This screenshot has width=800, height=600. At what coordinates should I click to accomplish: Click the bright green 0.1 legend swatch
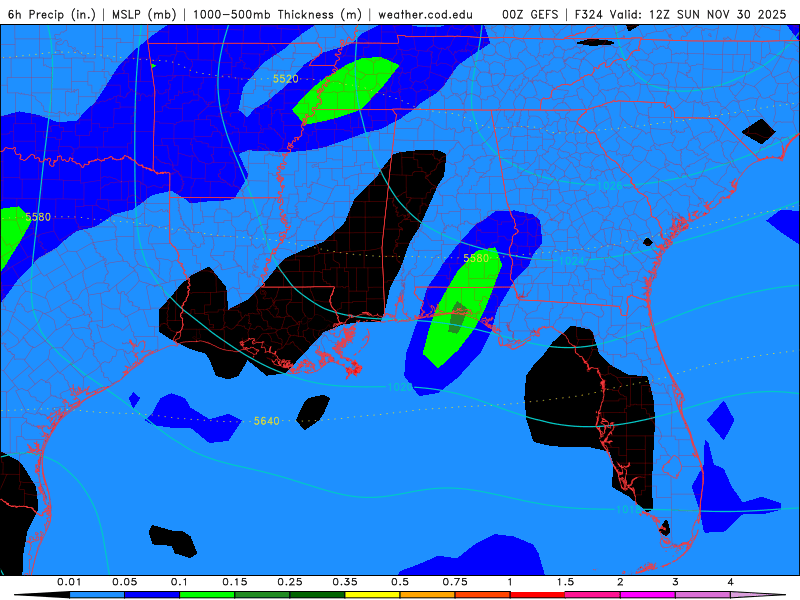click(207, 595)
